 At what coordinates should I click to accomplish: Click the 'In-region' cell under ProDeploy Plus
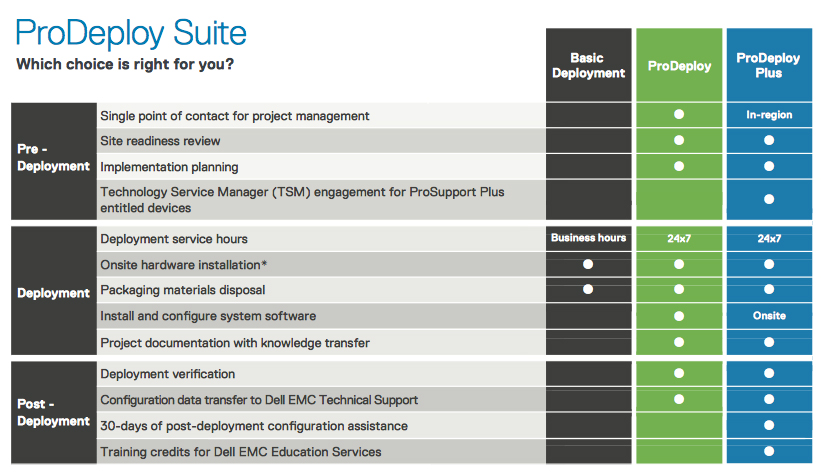(769, 115)
